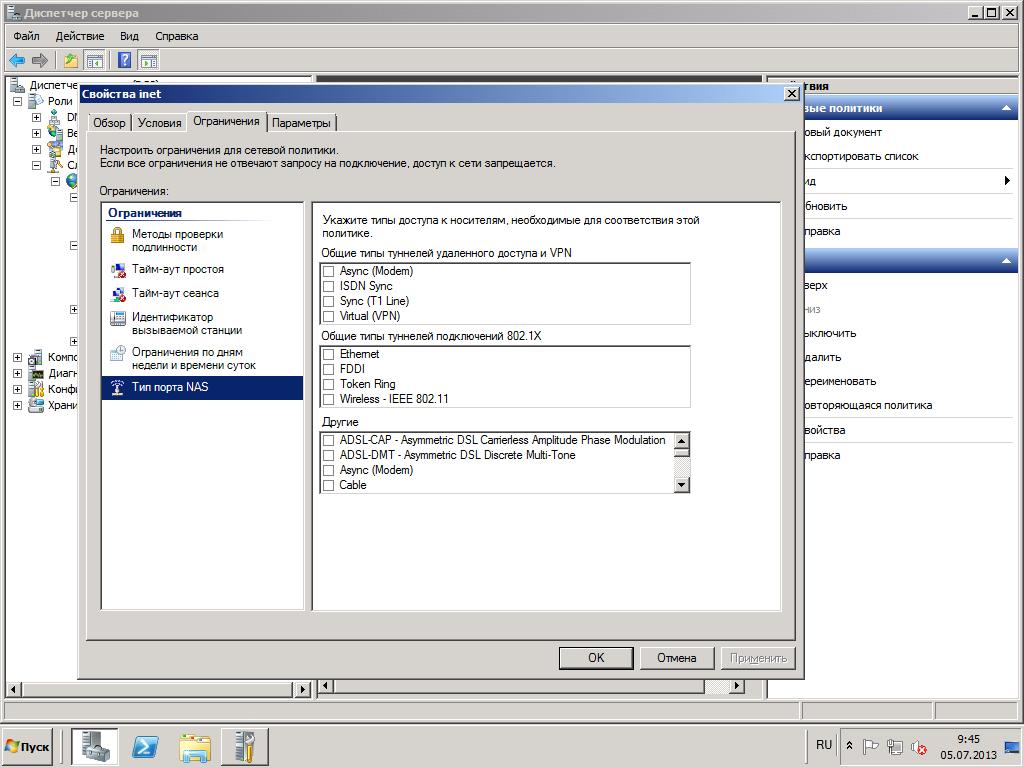The height and width of the screenshot is (768, 1024).
Task: Click the Back arrow in the toolbar
Action: (x=17, y=61)
